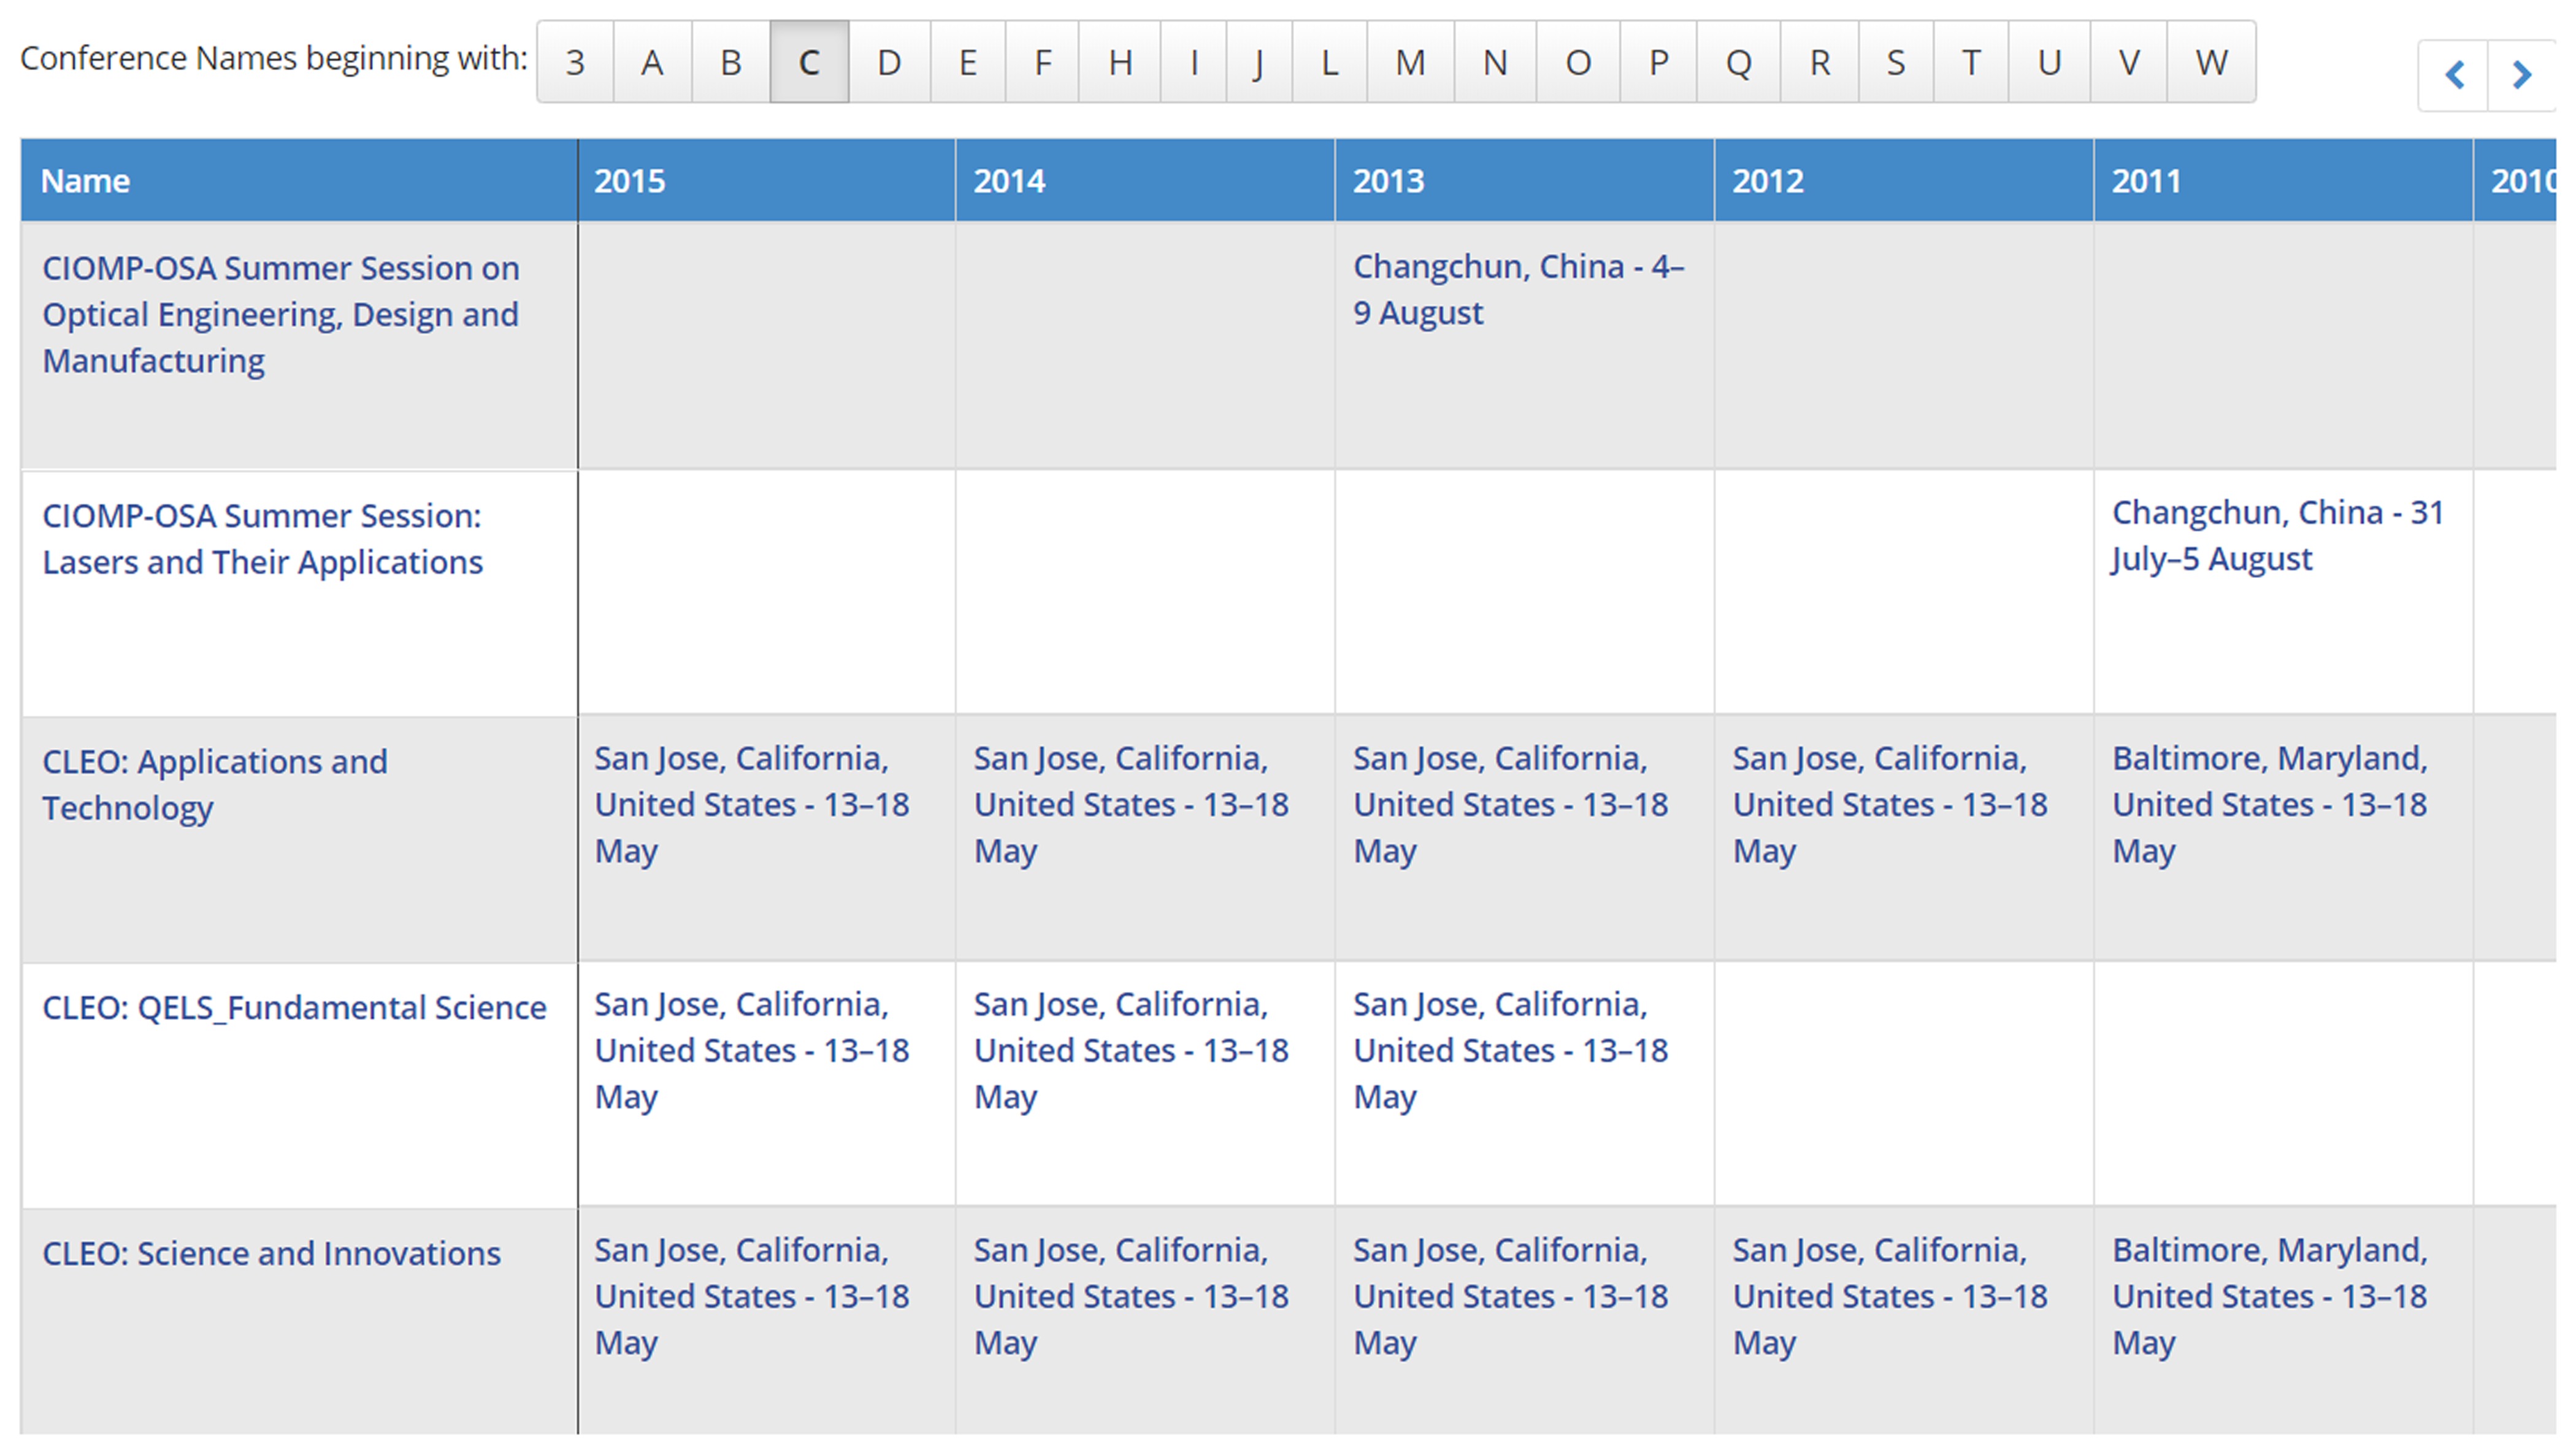Filter conference names beginning with B
The image size is (2576, 1454).
click(731, 62)
